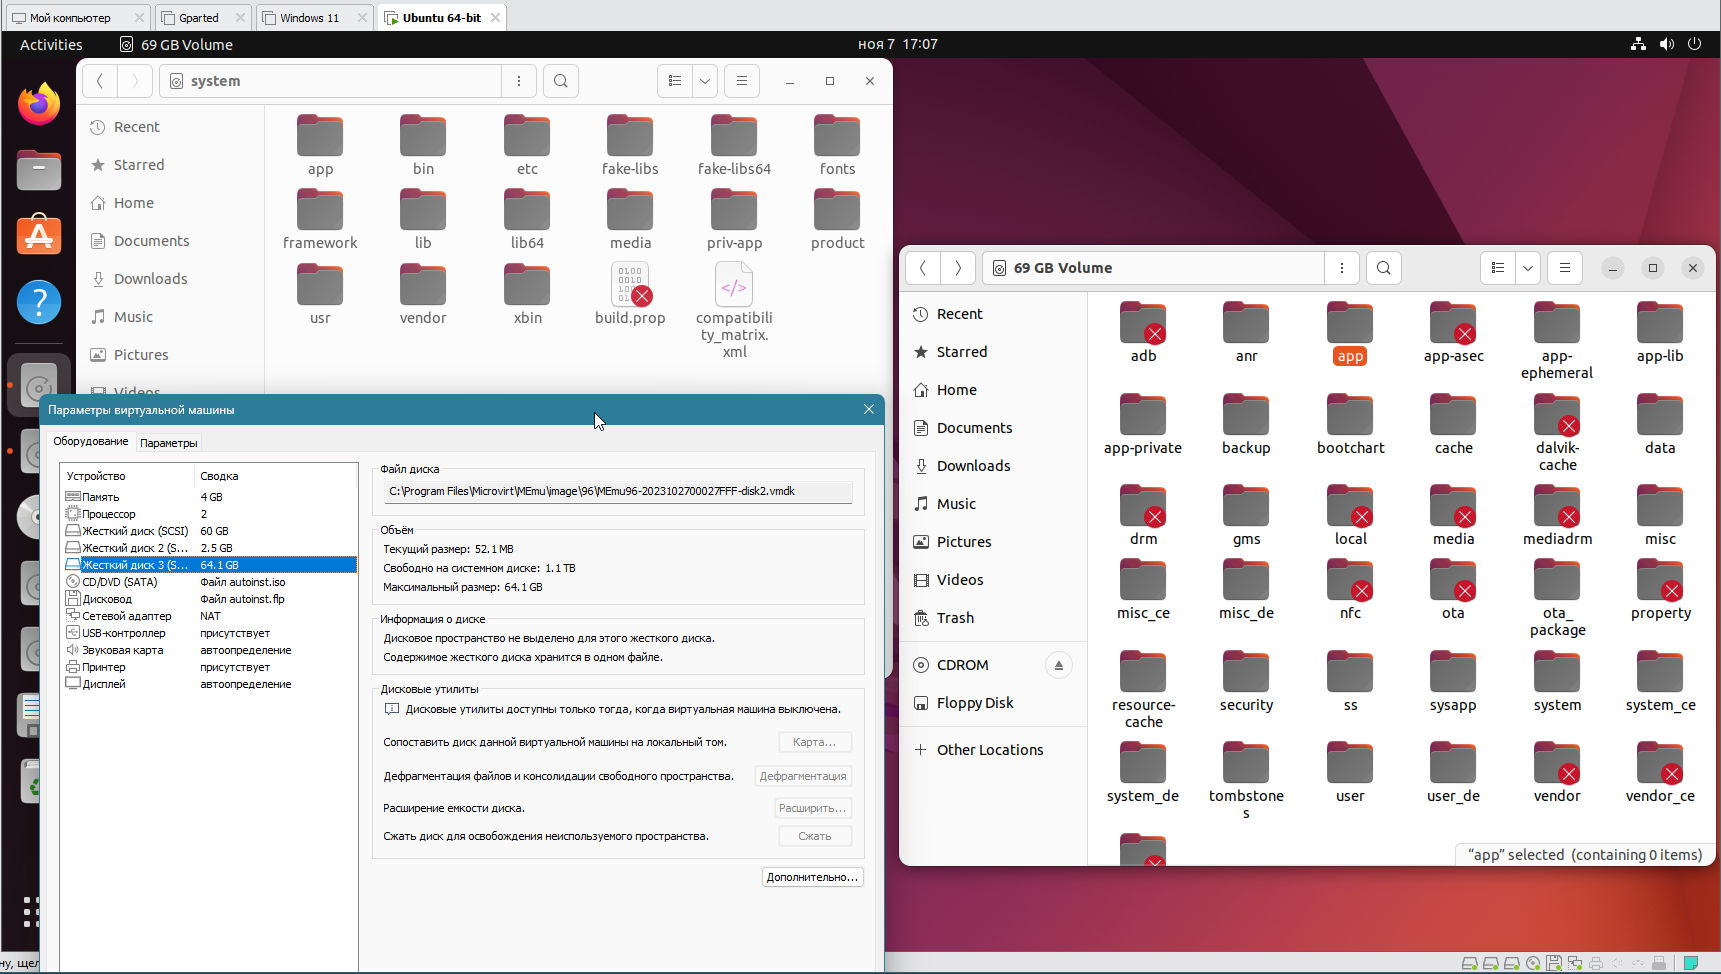Screen dimensions: 1721x974
Task: Expand view options dropdown in 69 GB Volume window
Action: coord(1527,268)
